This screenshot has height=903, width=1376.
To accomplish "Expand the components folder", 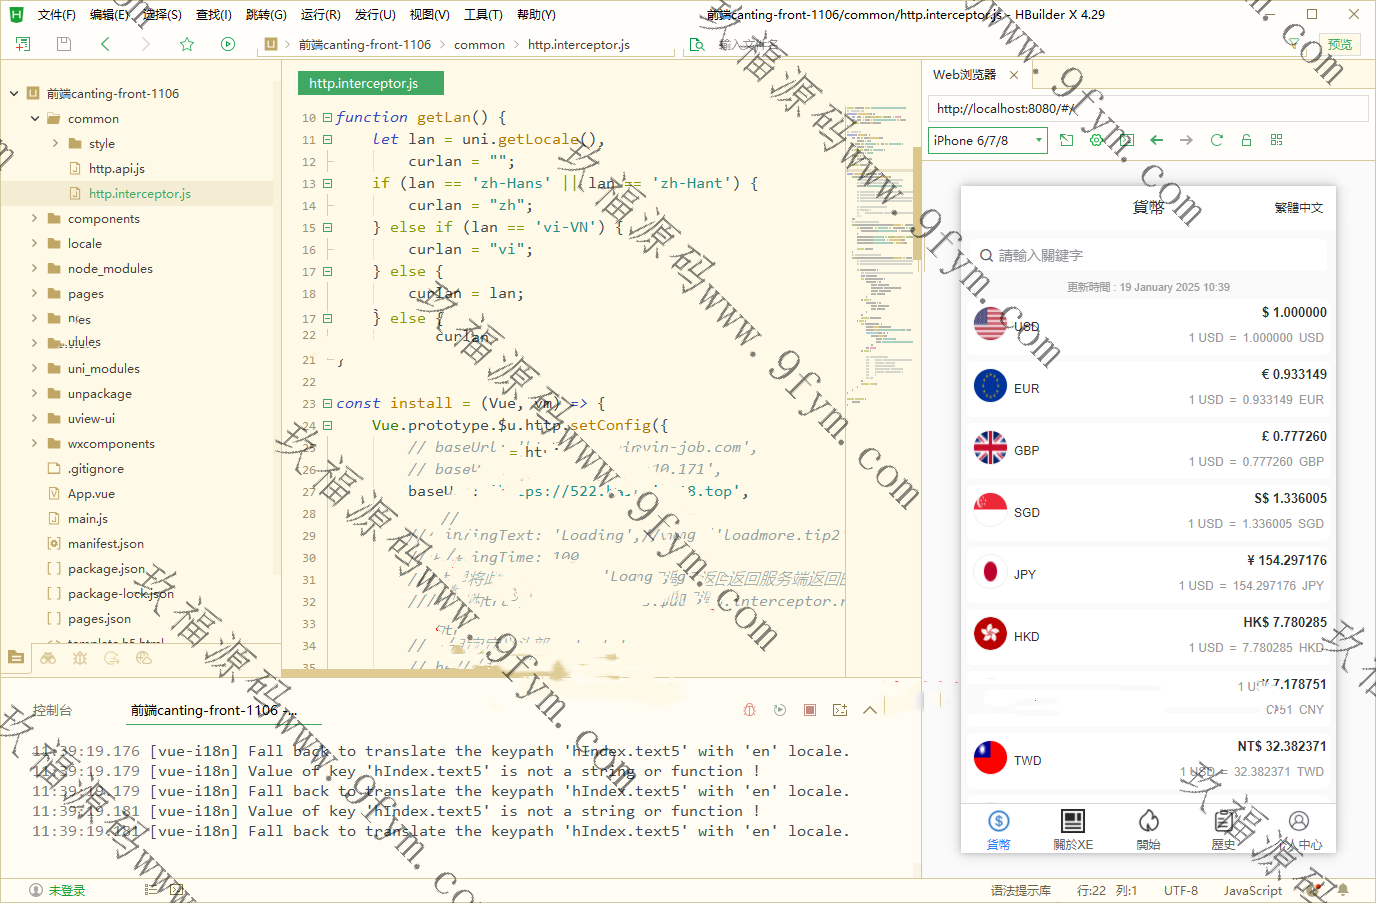I will point(35,219).
